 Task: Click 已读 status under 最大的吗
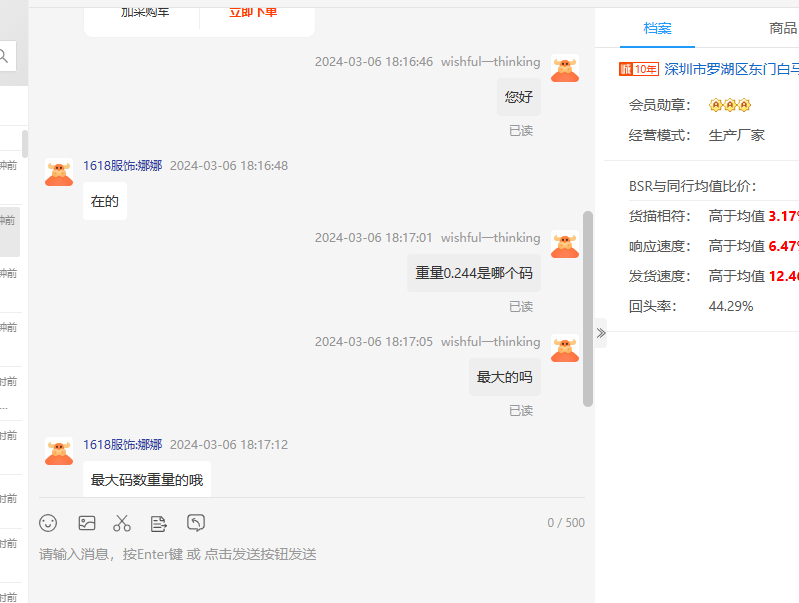pos(521,411)
